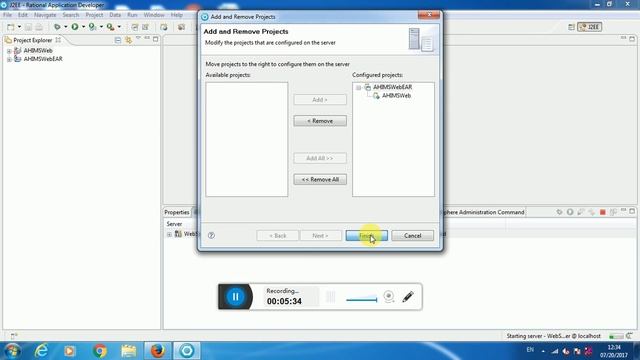The image size is (640, 360).
Task: Click the Finish button in the dialog
Action: (367, 236)
